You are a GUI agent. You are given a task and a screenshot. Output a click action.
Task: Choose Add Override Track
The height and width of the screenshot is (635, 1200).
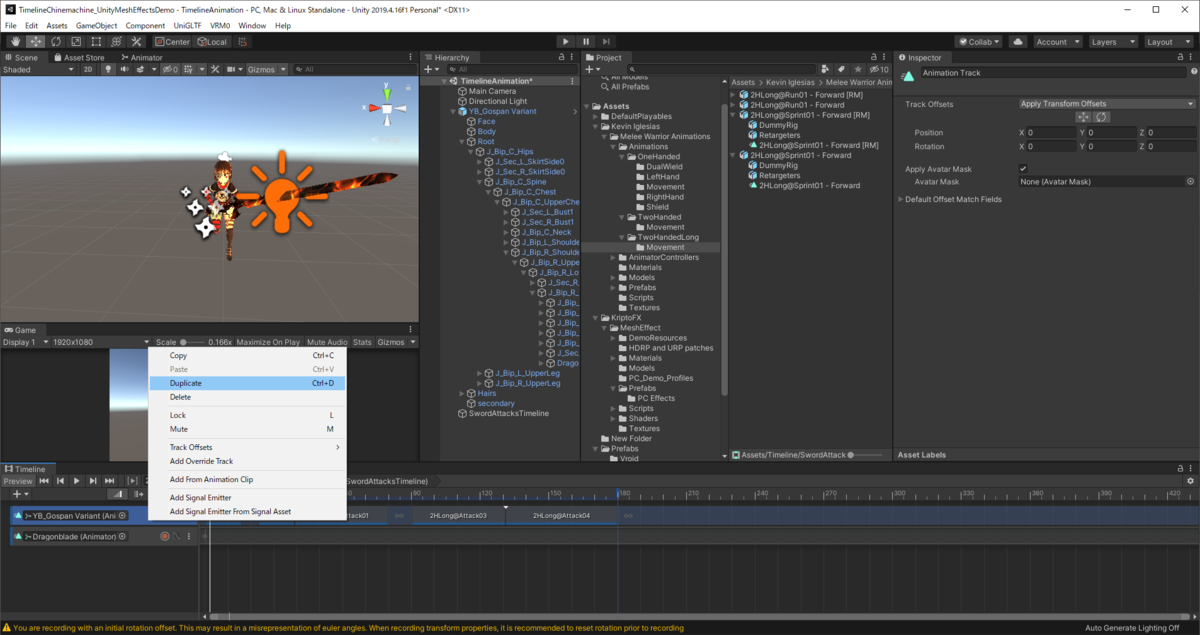[x=246, y=461]
